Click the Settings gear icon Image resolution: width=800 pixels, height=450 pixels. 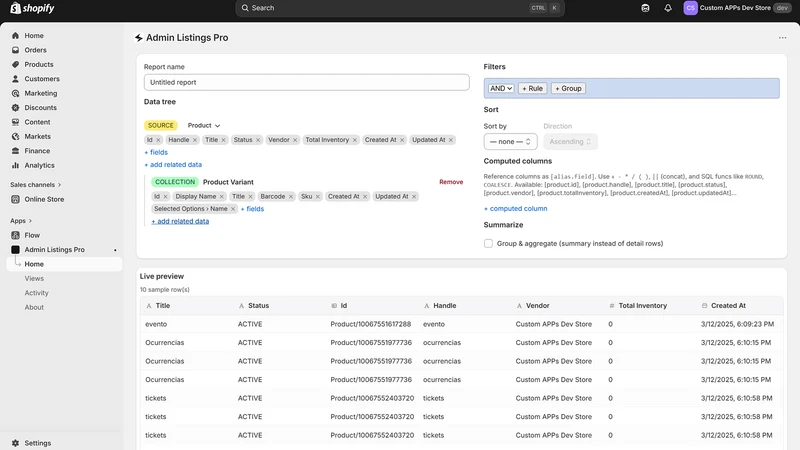[15, 443]
